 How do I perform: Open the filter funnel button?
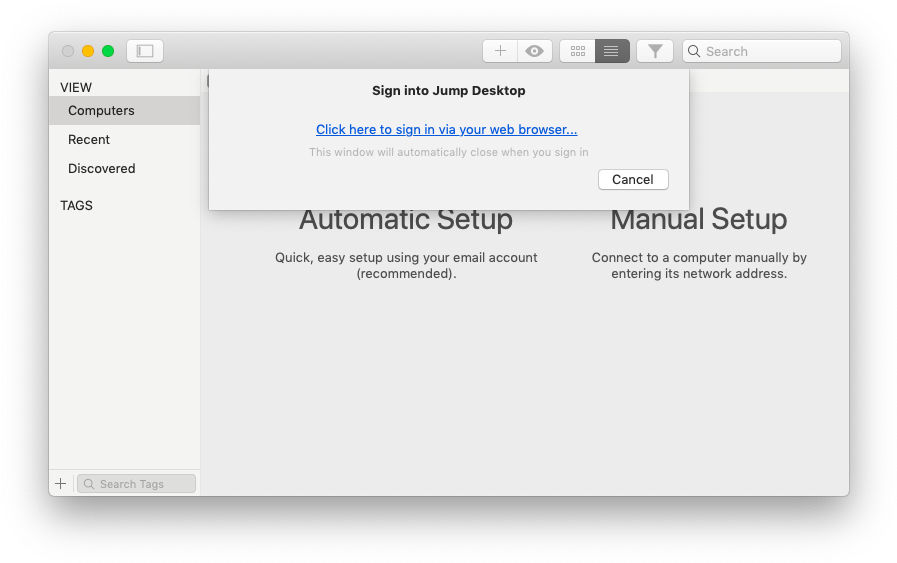click(x=655, y=51)
